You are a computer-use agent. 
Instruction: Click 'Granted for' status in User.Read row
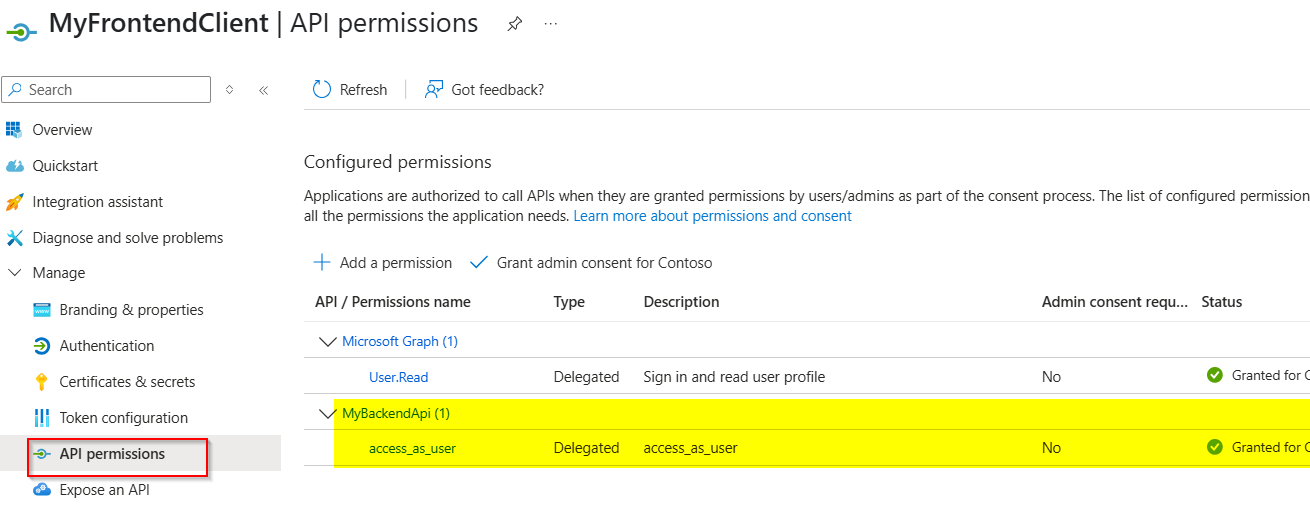[x=1270, y=377]
